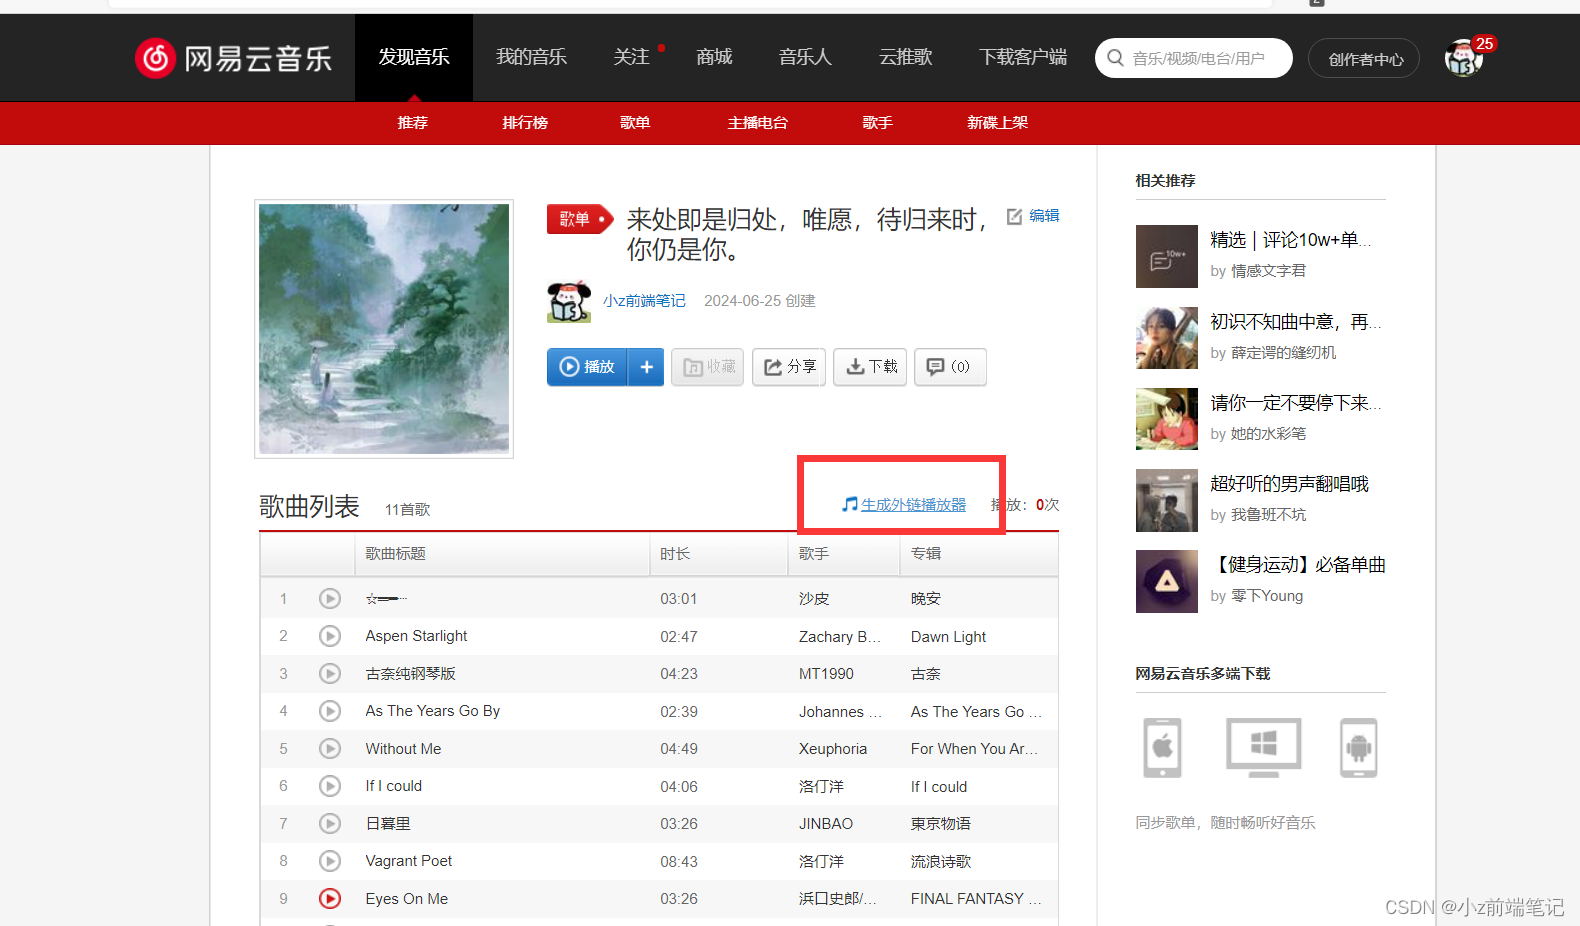Open the 发现音乐 tab
1580x926 pixels.
(414, 57)
